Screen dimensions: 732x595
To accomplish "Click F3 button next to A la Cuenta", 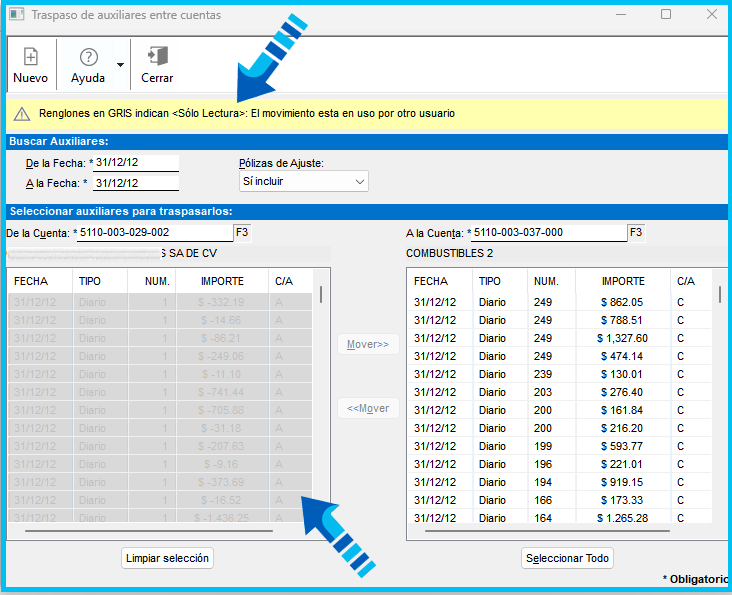I will click(636, 232).
